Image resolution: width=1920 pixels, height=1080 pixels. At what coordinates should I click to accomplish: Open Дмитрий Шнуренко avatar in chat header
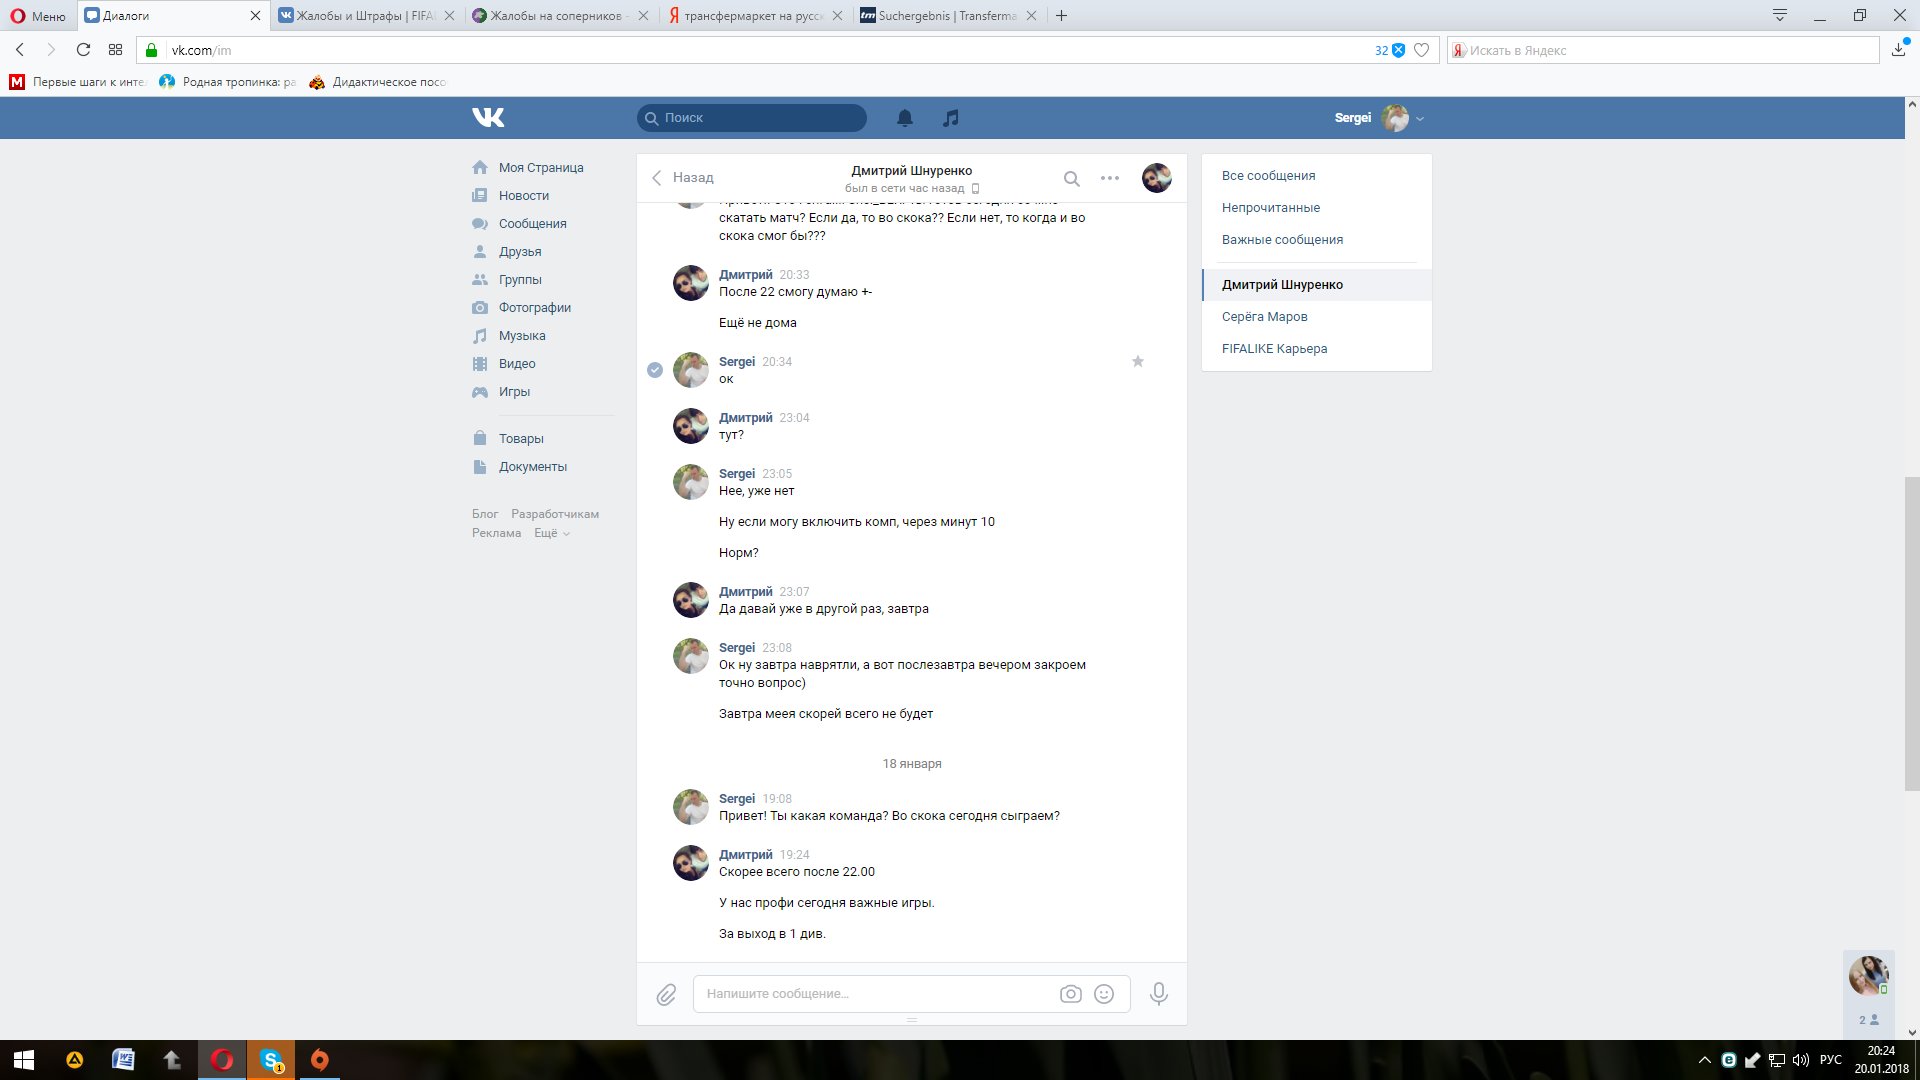[1156, 178]
